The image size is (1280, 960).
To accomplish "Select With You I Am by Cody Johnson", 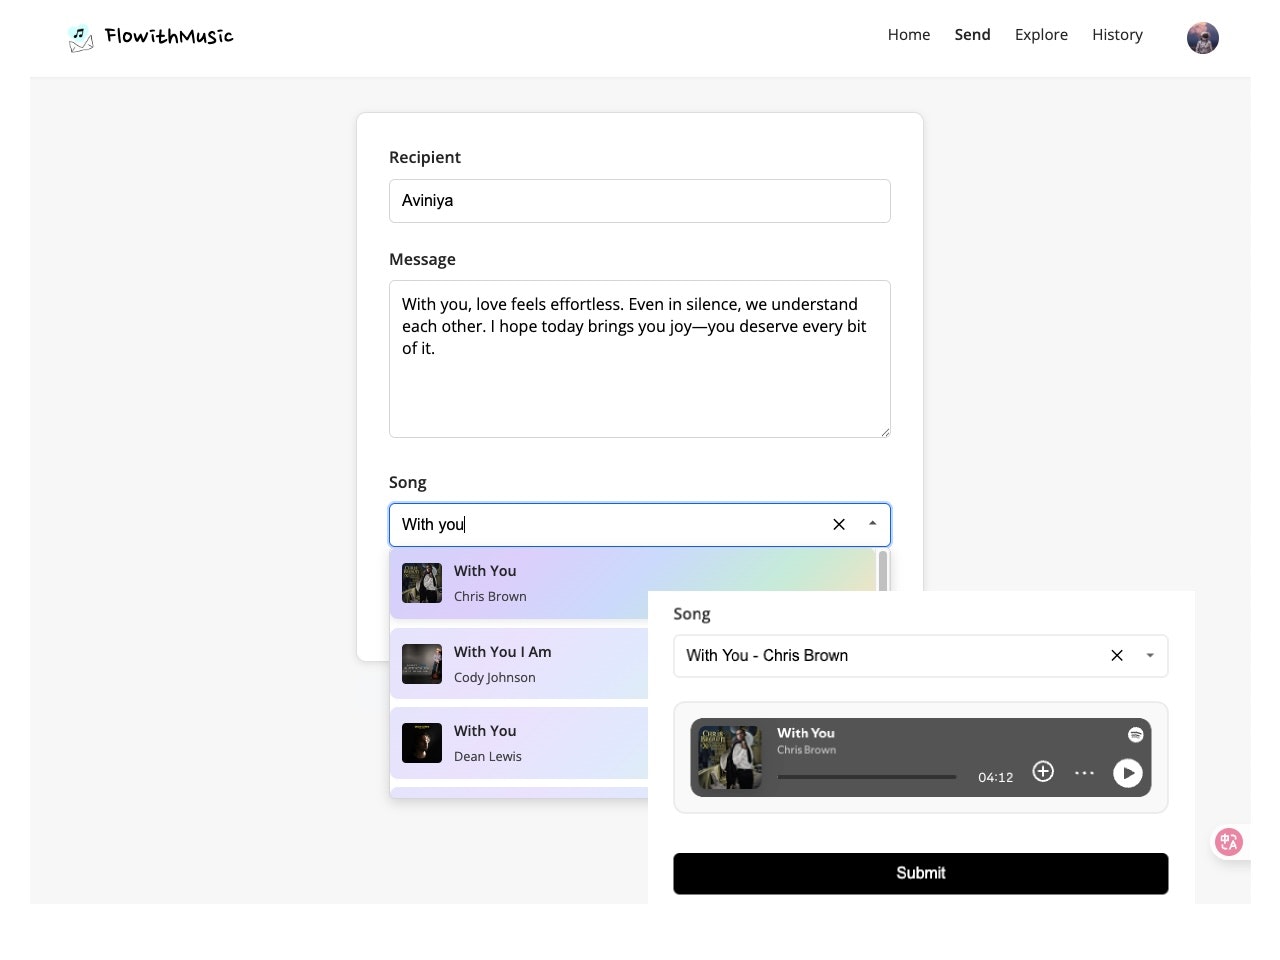I will click(519, 664).
